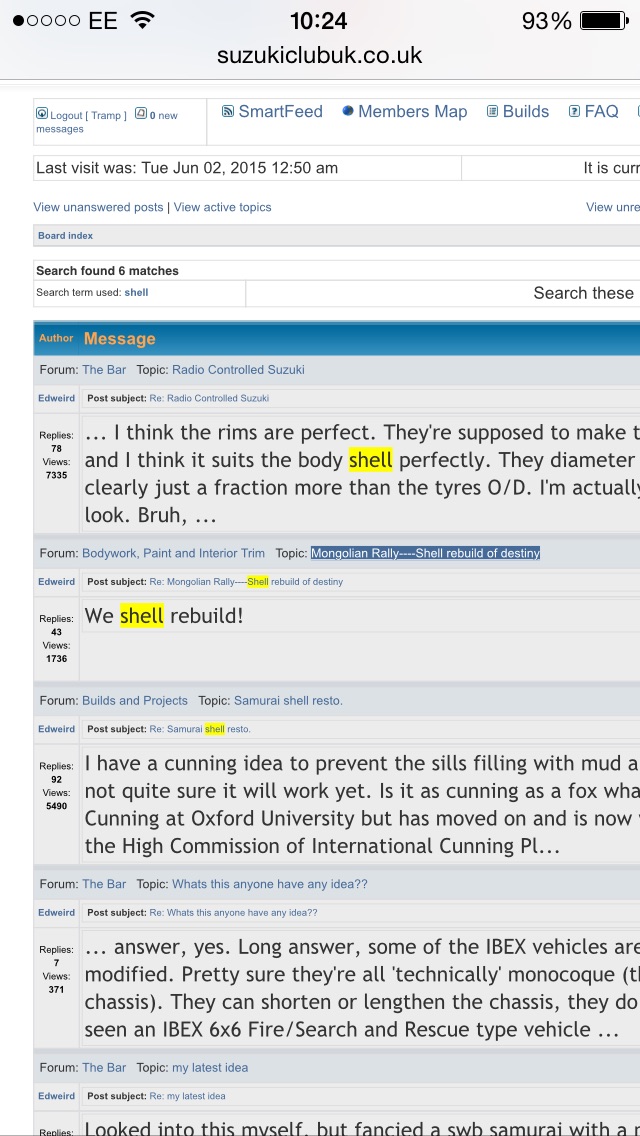Image resolution: width=640 pixels, height=1136 pixels.
Task: Open post subject Re: Samurai shell resto.
Action: click(x=200, y=729)
